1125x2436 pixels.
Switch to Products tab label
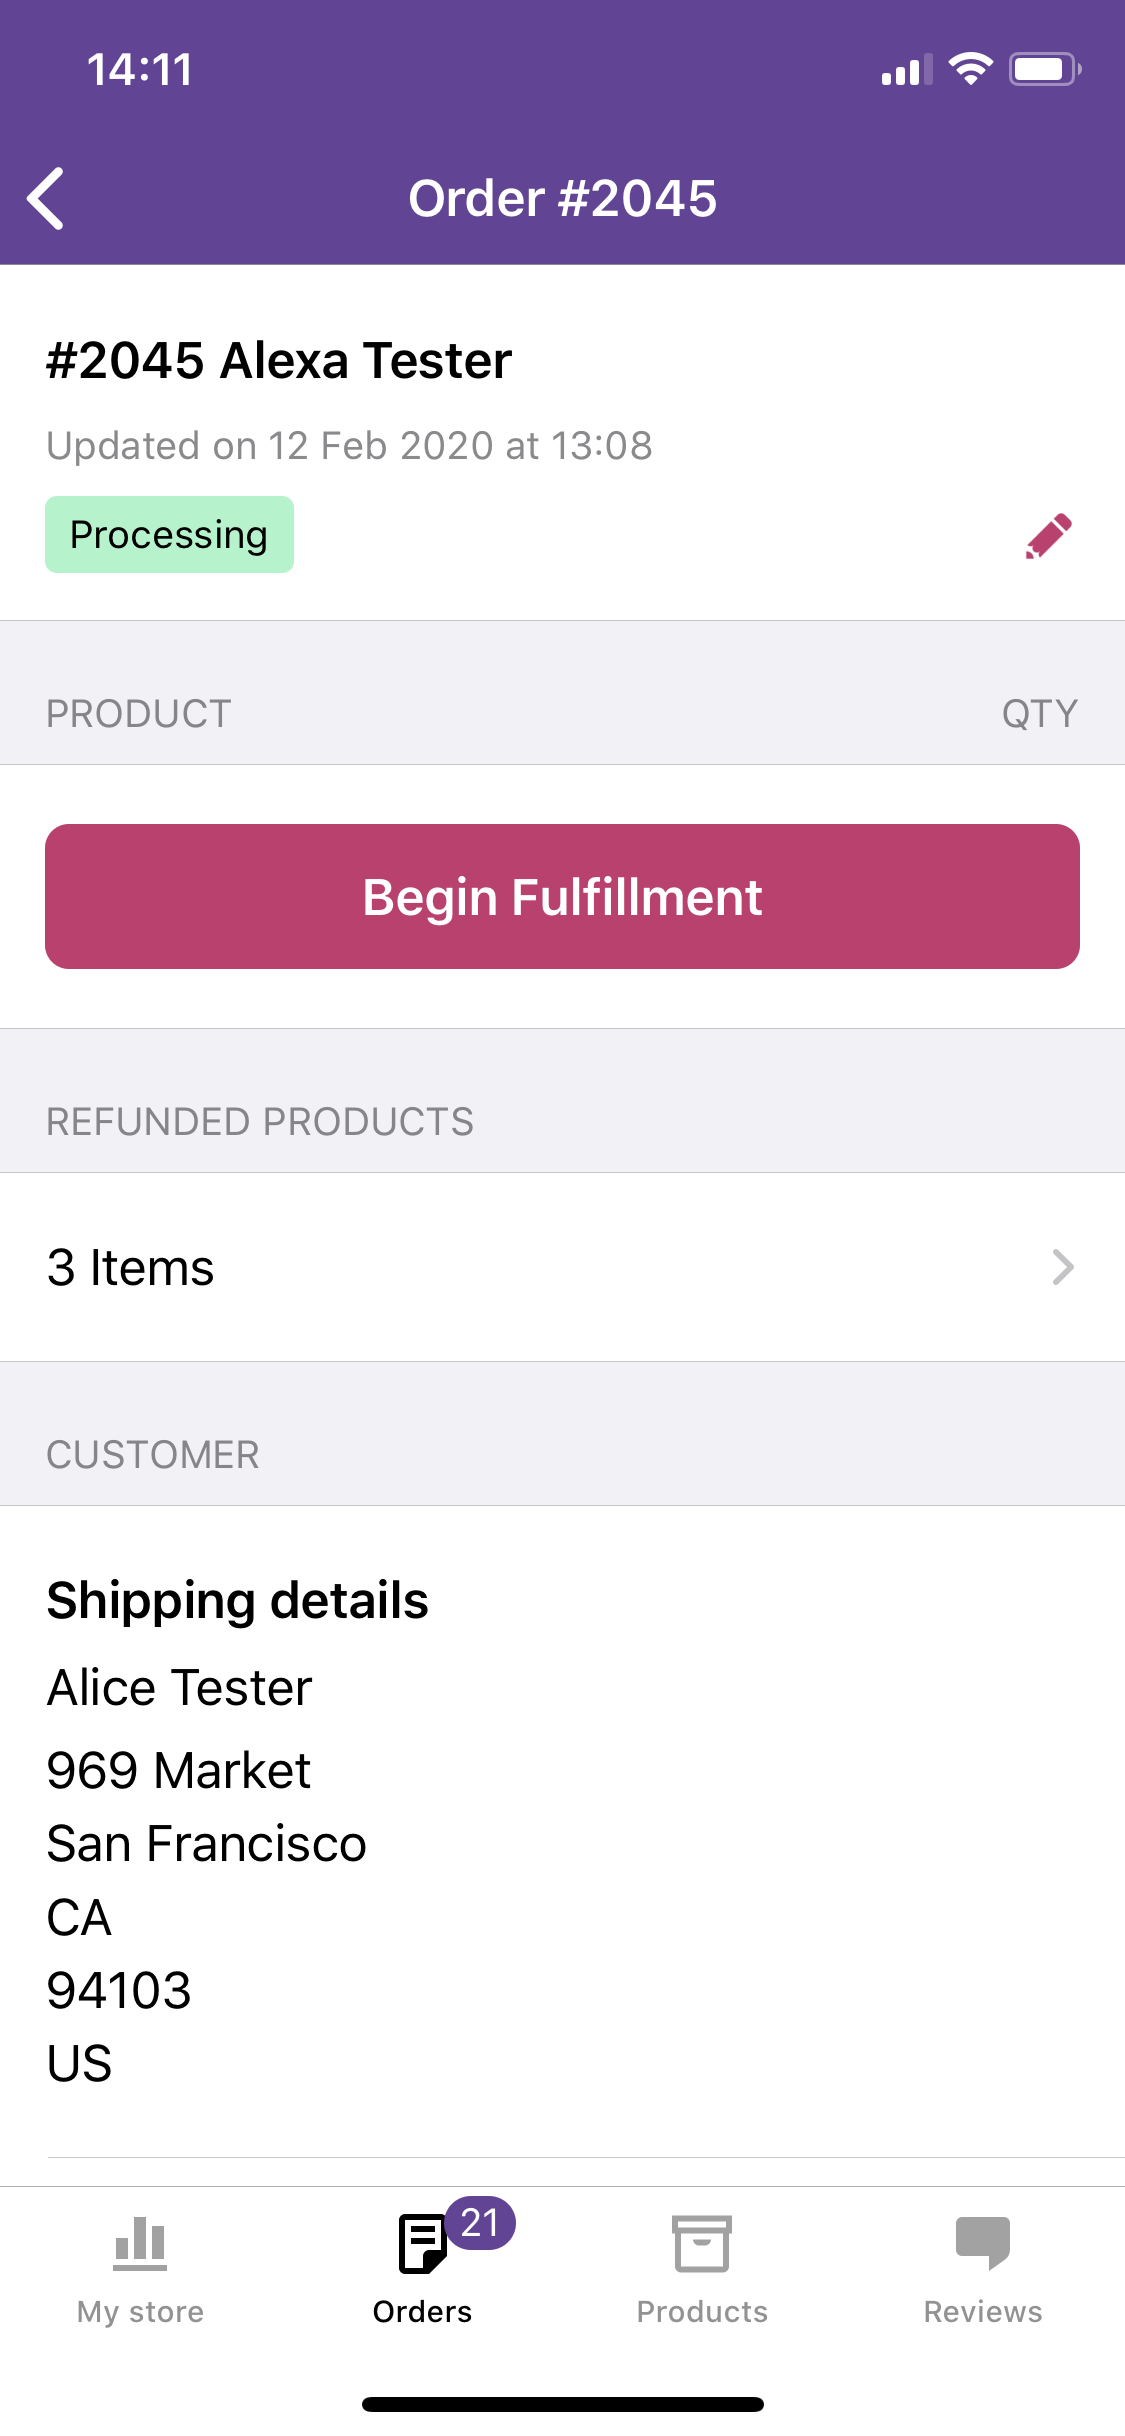702,2312
